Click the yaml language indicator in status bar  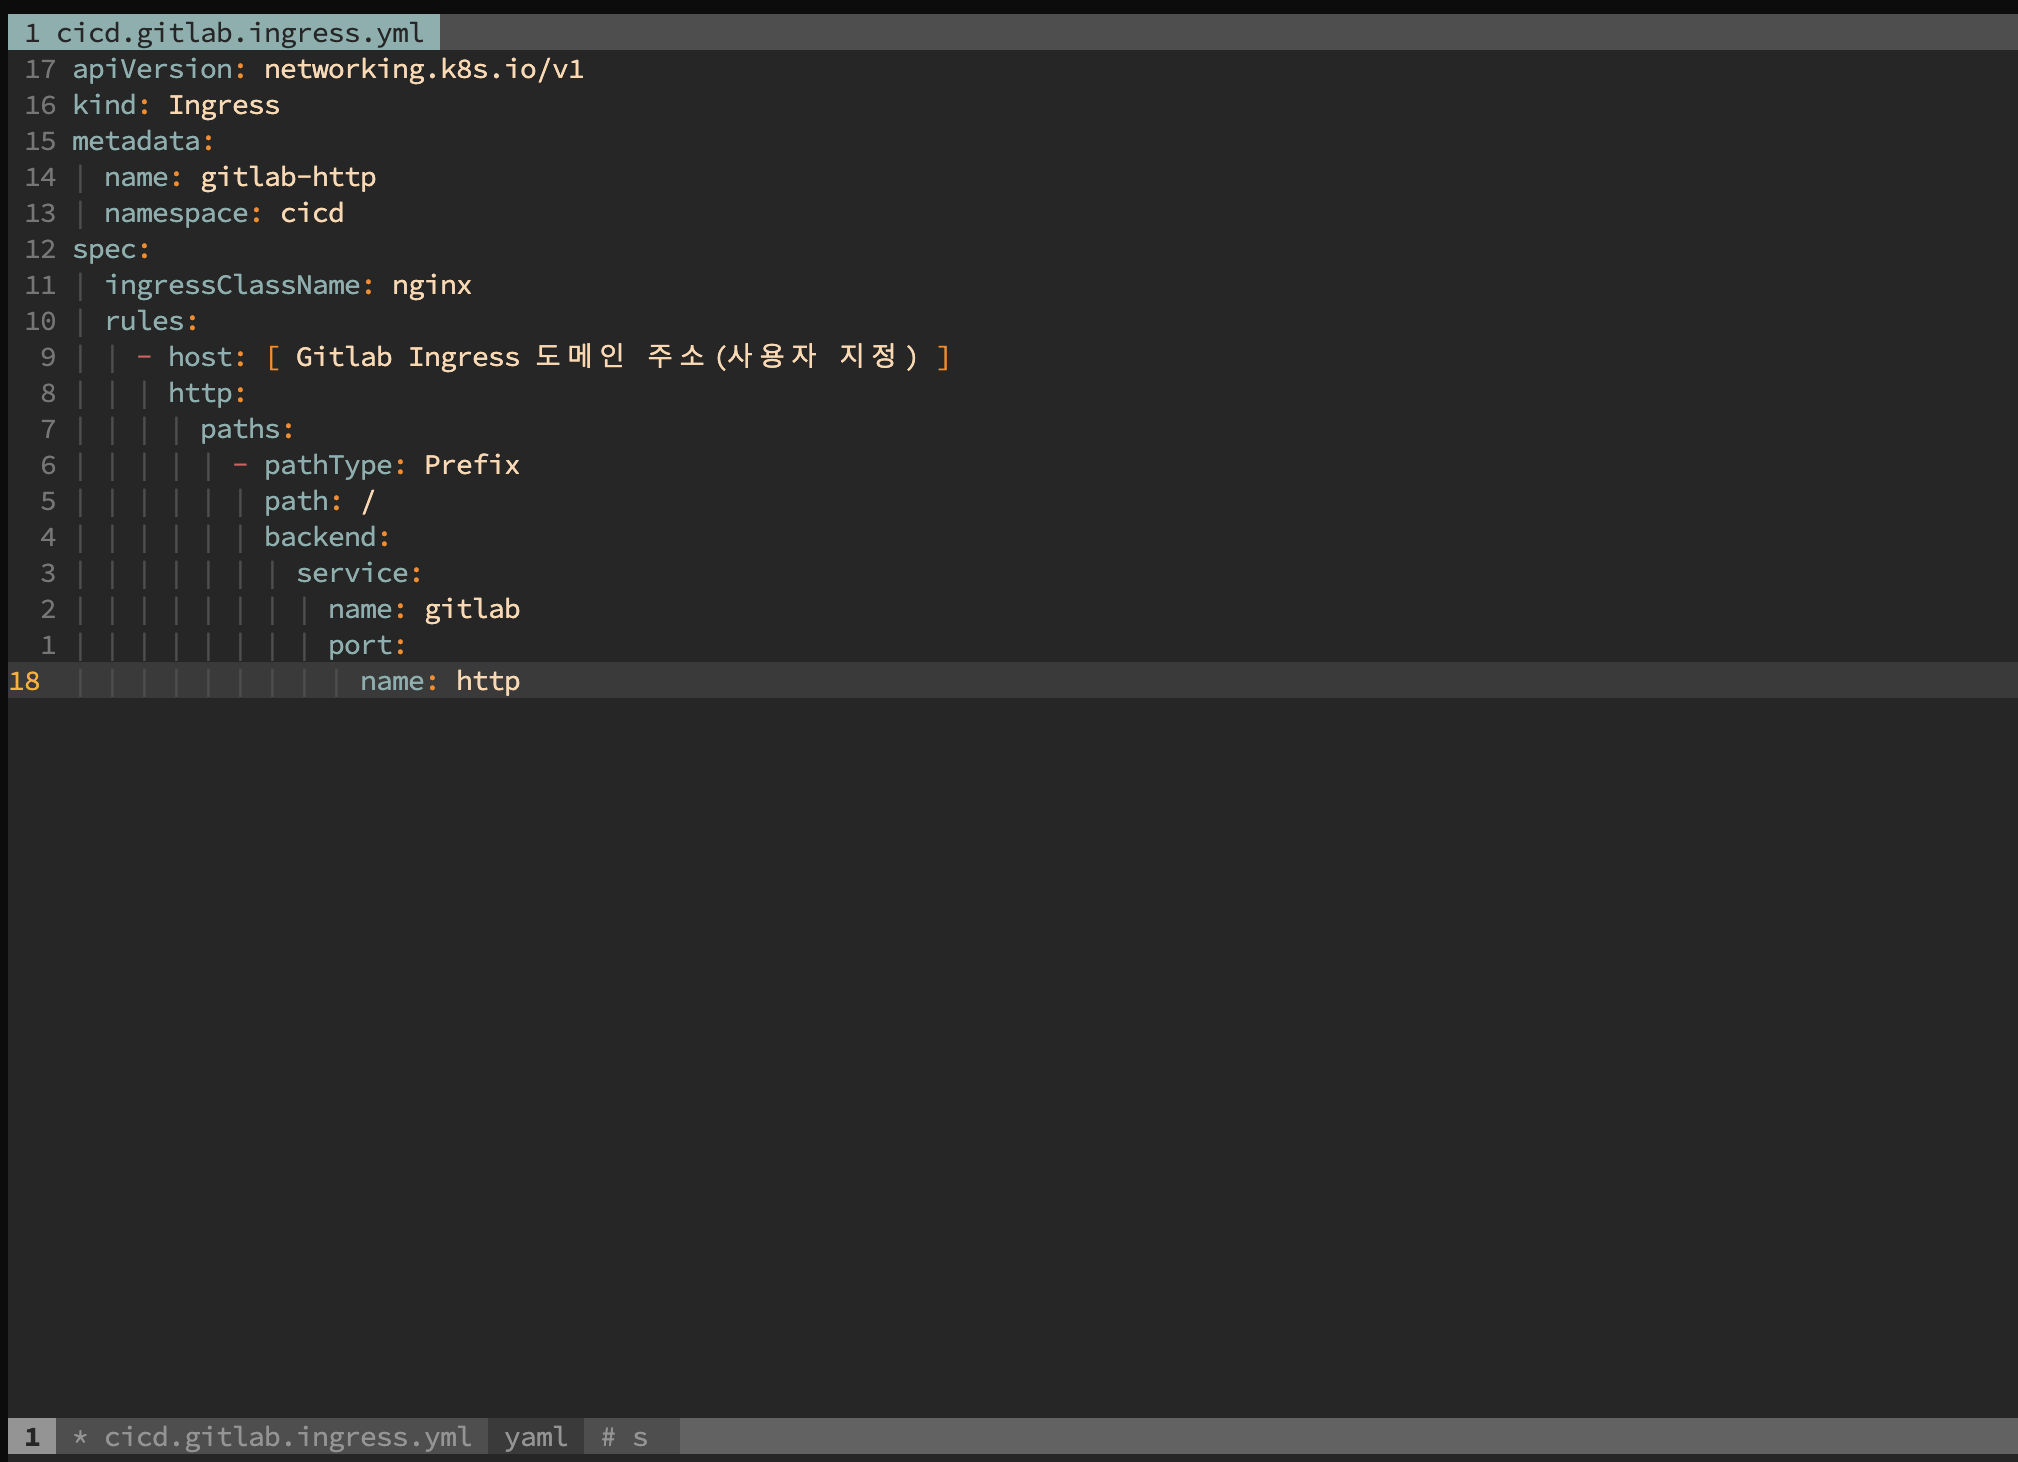(x=536, y=1436)
